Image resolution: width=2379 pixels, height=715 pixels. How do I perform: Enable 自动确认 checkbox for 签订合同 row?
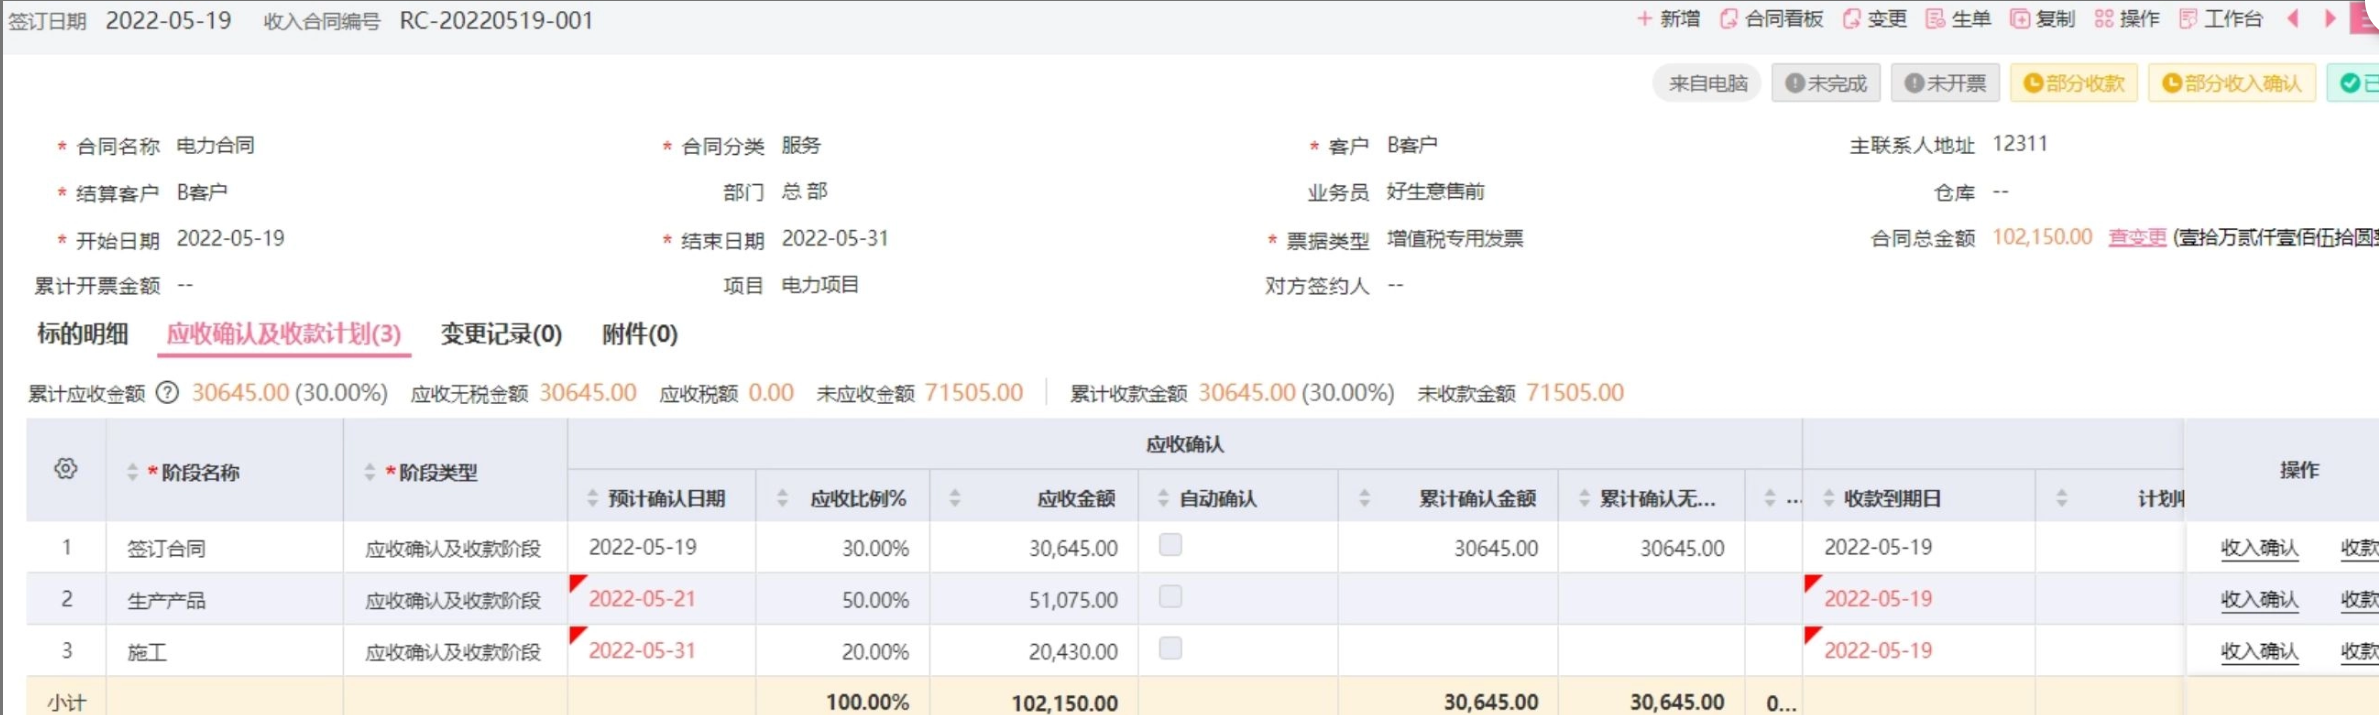tap(1170, 545)
